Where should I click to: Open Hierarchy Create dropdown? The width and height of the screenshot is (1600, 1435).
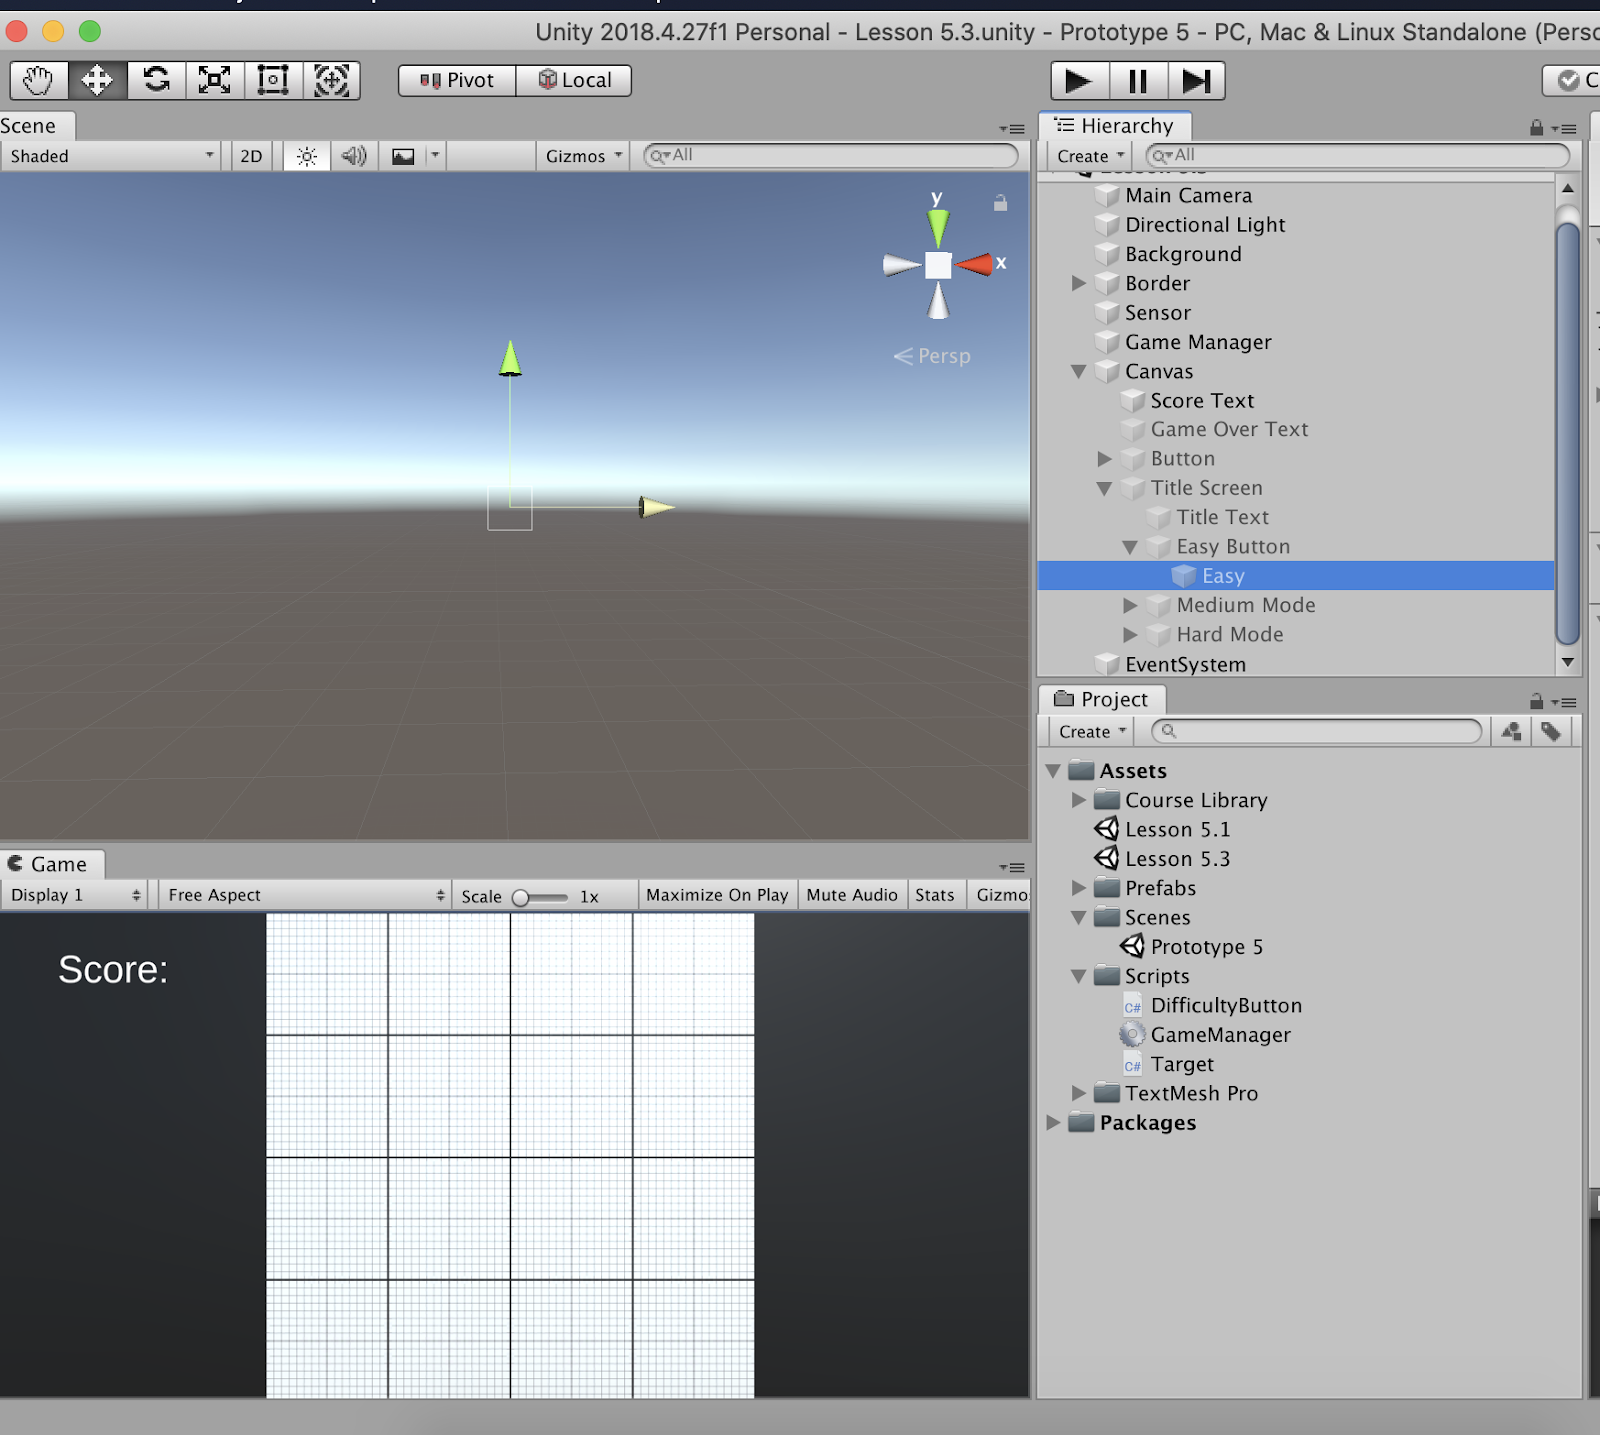pyautogui.click(x=1090, y=156)
